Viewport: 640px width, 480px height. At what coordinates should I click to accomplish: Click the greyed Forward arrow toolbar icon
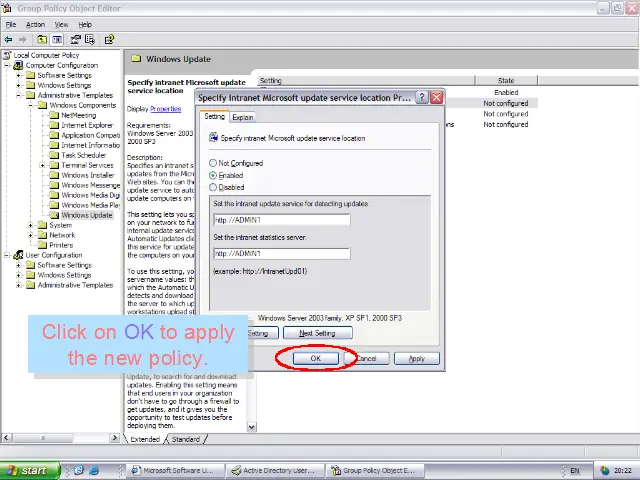[x=22, y=40]
